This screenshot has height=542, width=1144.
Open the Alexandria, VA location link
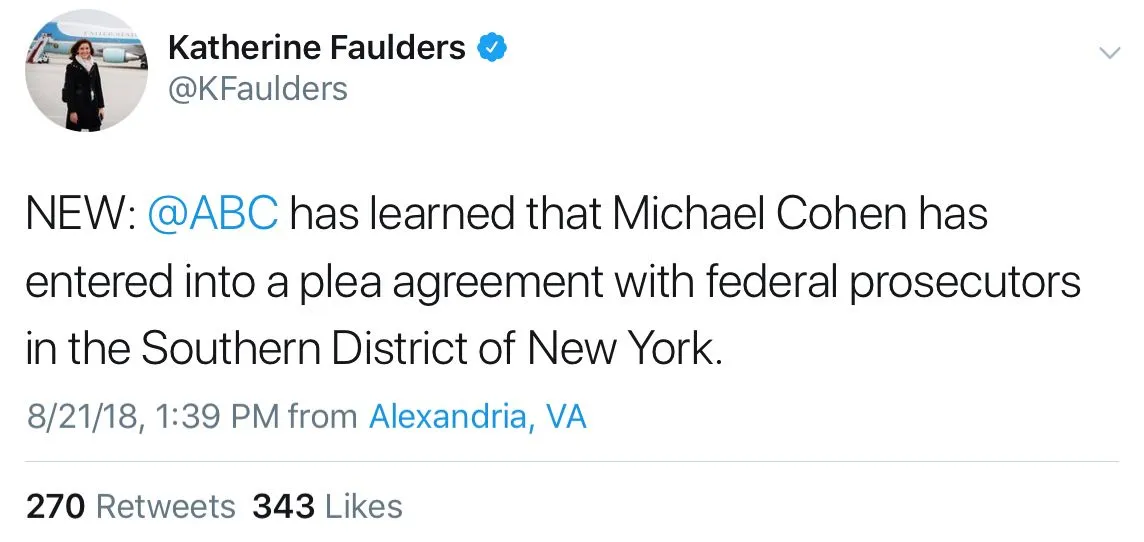(x=478, y=415)
